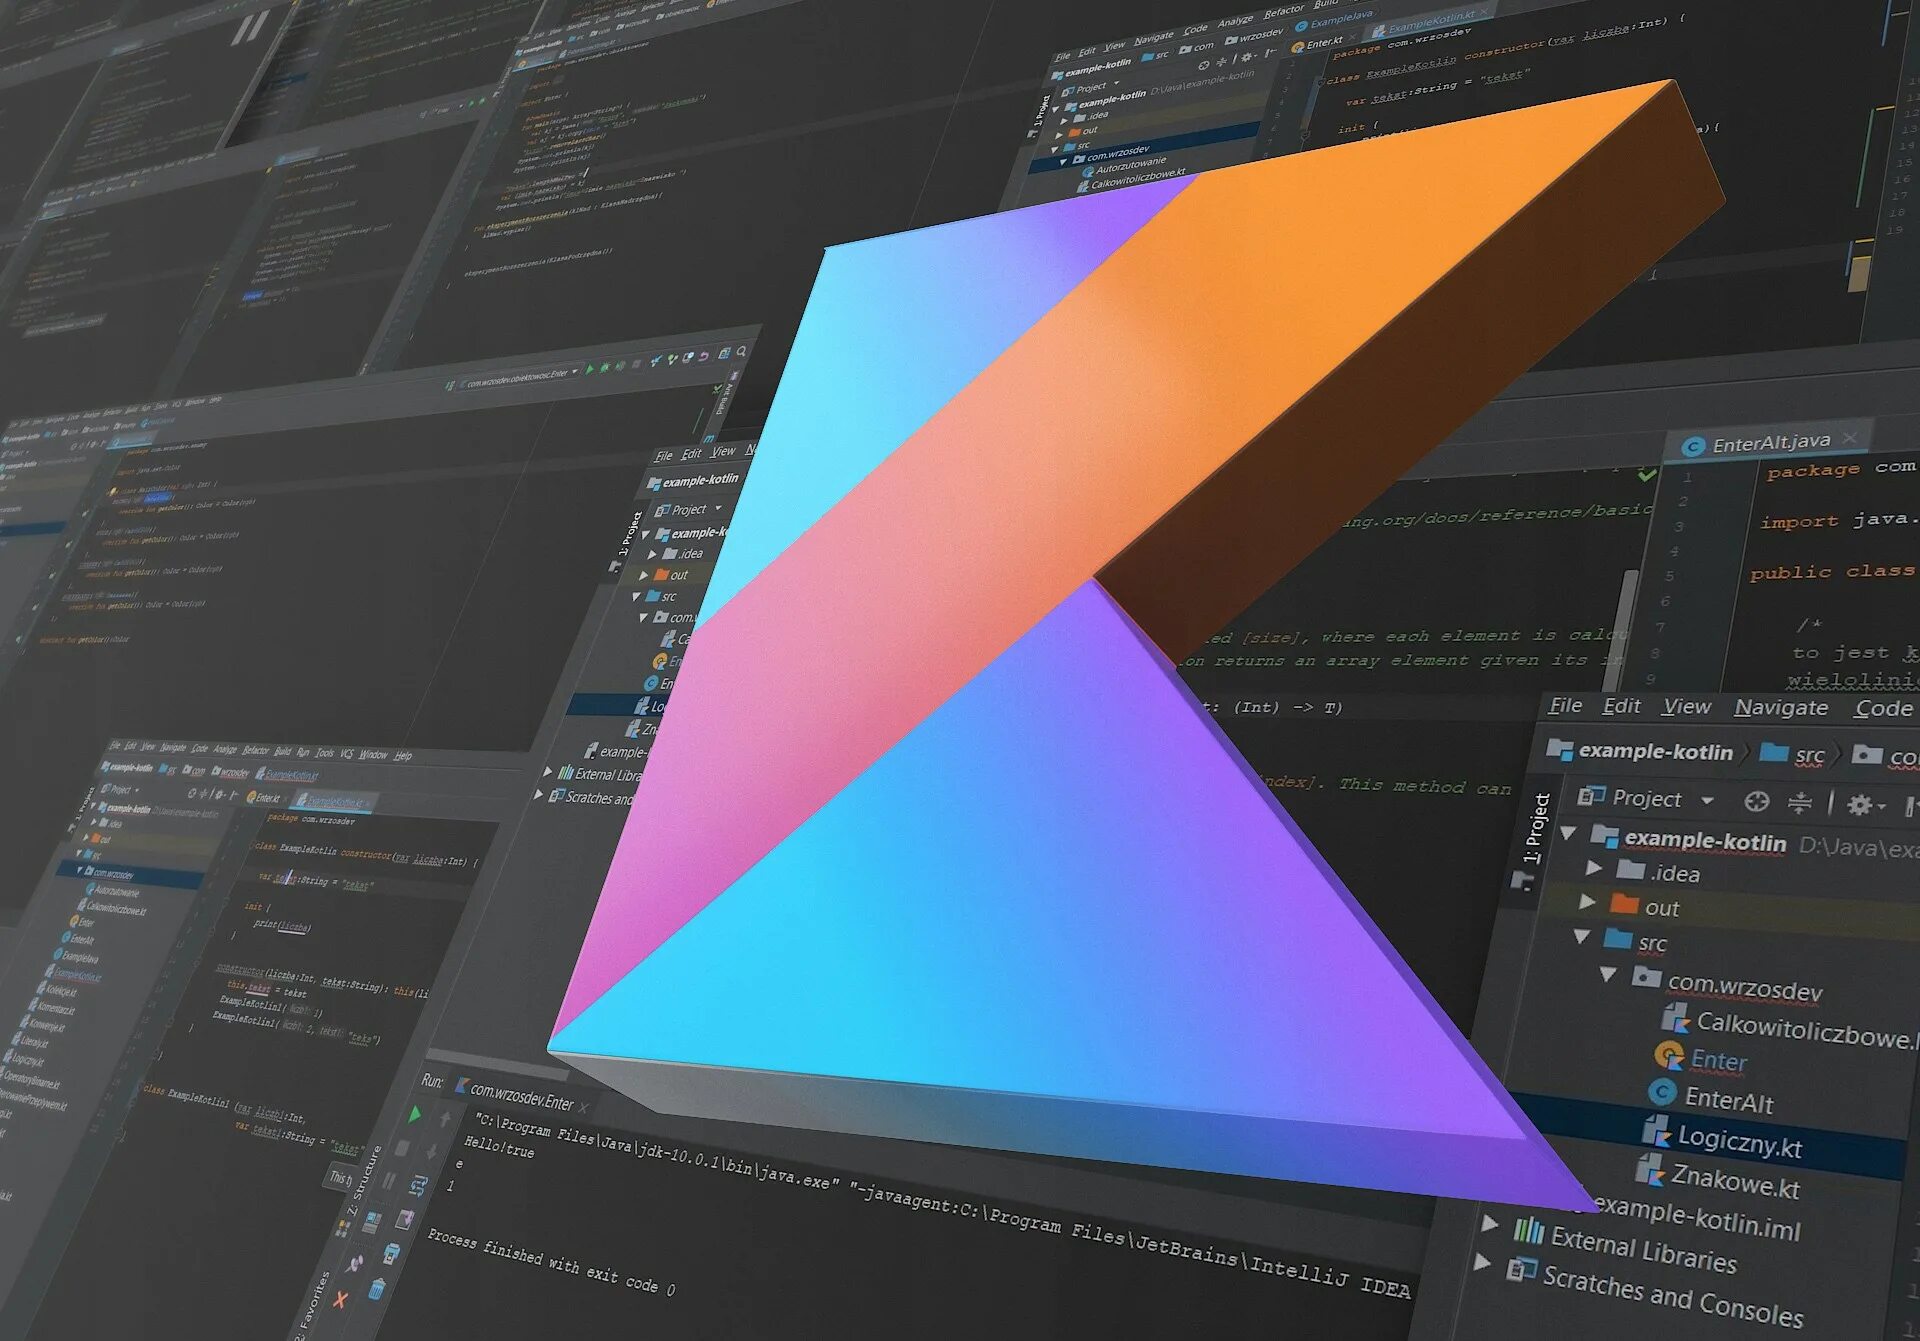Viewport: 1920px width, 1341px height.
Task: Print console output using the printer icon
Action: point(392,1253)
